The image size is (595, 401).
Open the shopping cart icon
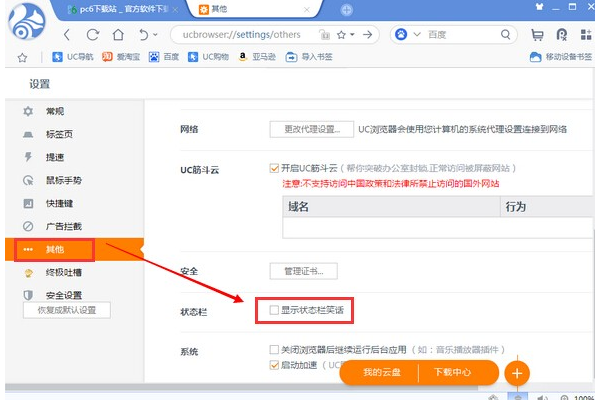[537, 35]
